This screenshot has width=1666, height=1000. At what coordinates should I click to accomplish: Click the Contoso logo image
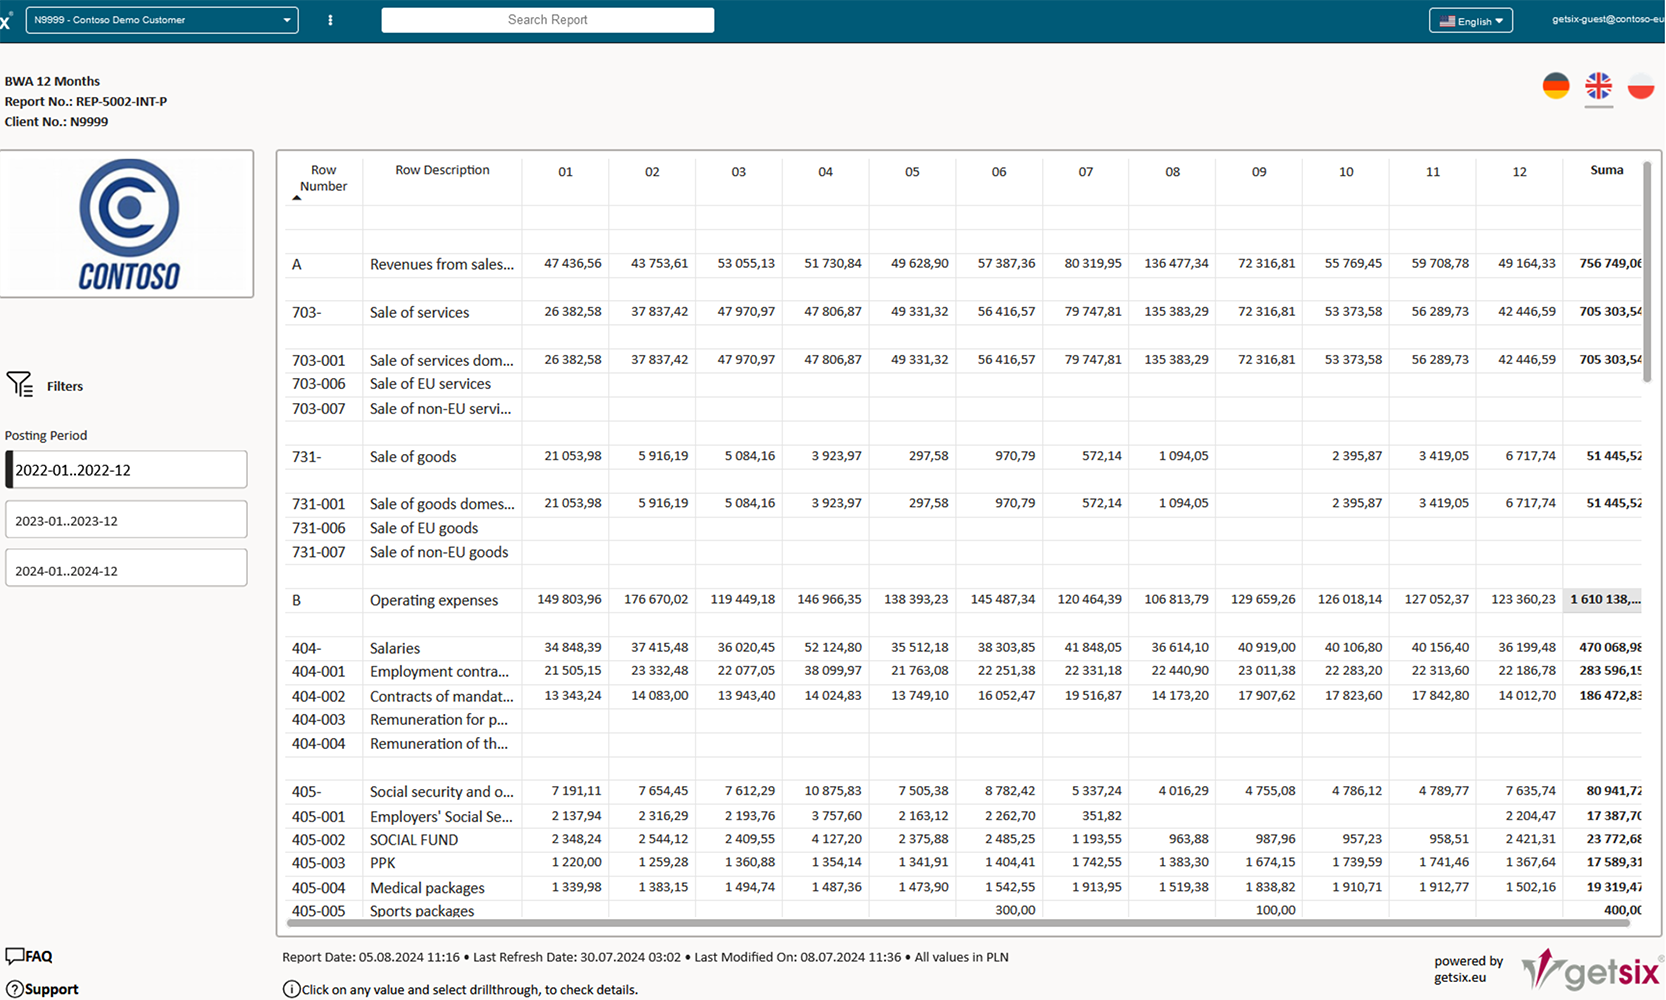point(128,224)
